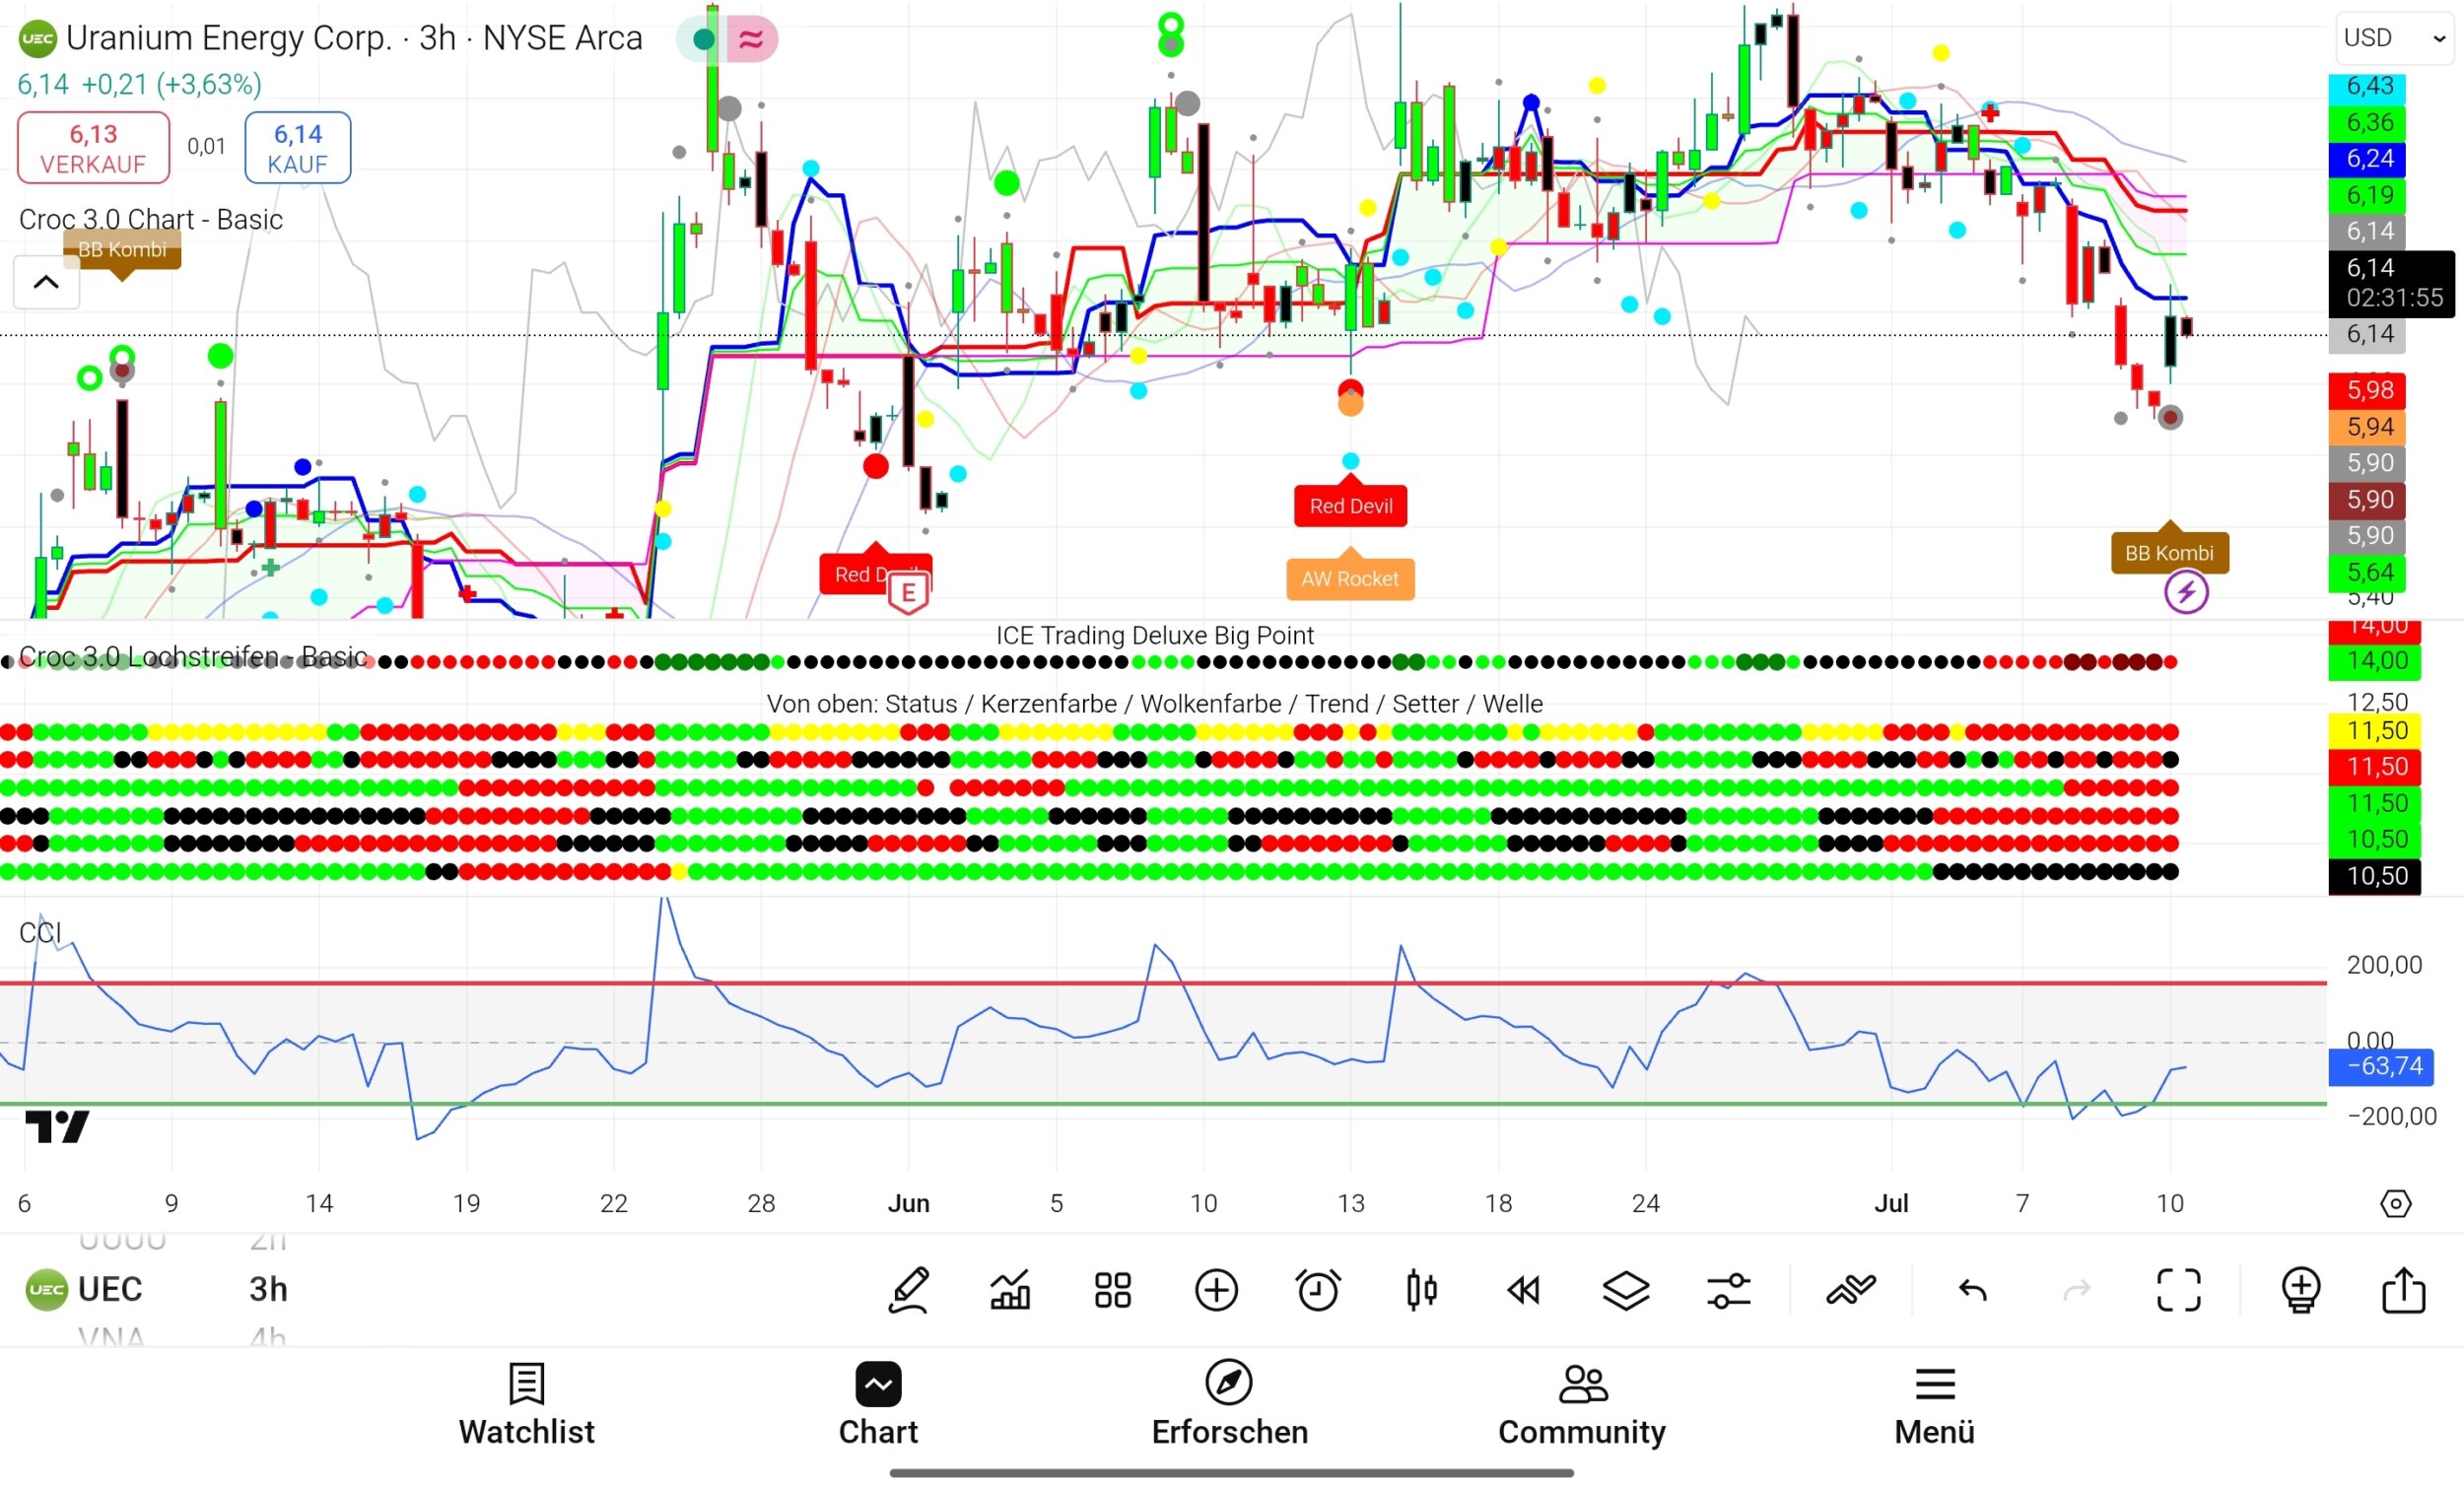
Task: Toggle the green market status indicator
Action: point(704,39)
